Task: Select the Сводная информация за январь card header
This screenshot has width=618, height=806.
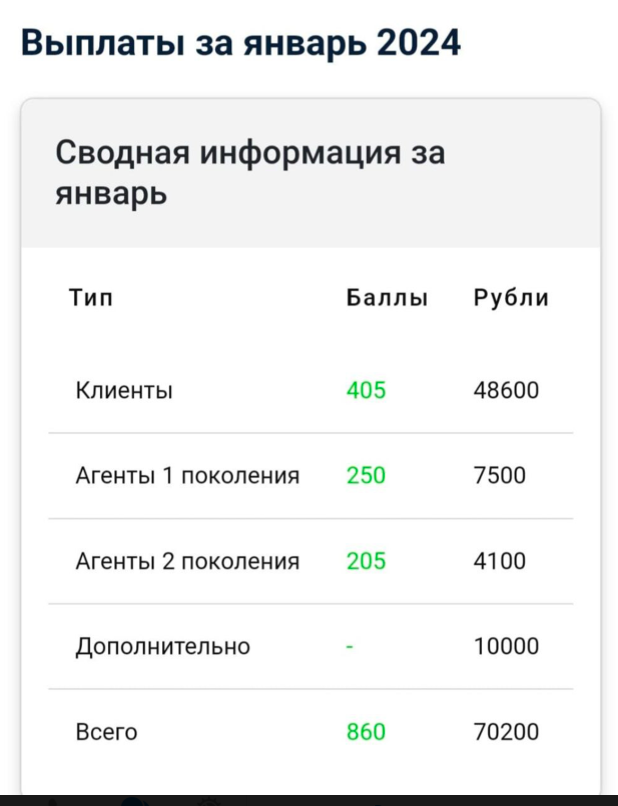Action: (x=250, y=170)
